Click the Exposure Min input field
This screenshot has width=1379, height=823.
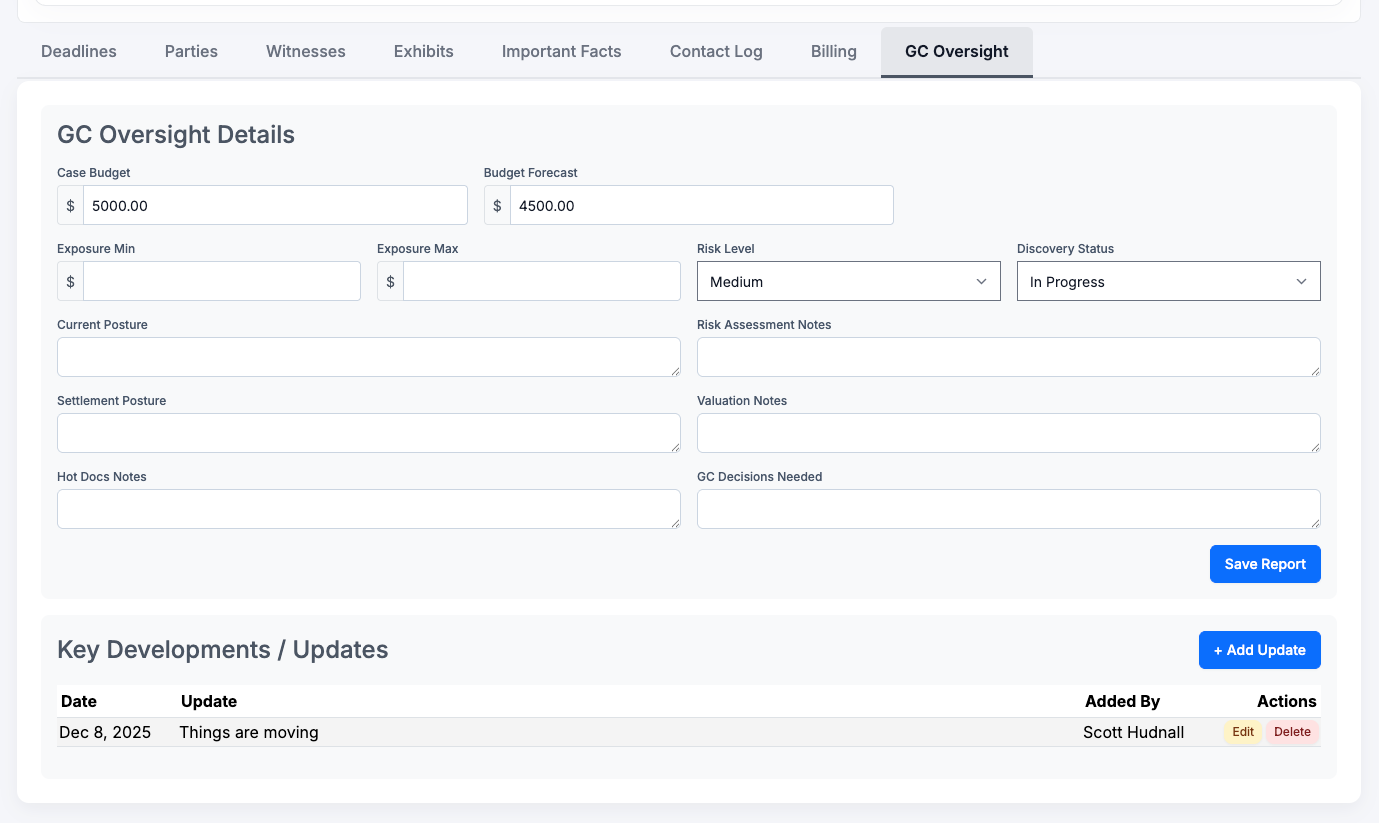click(221, 281)
